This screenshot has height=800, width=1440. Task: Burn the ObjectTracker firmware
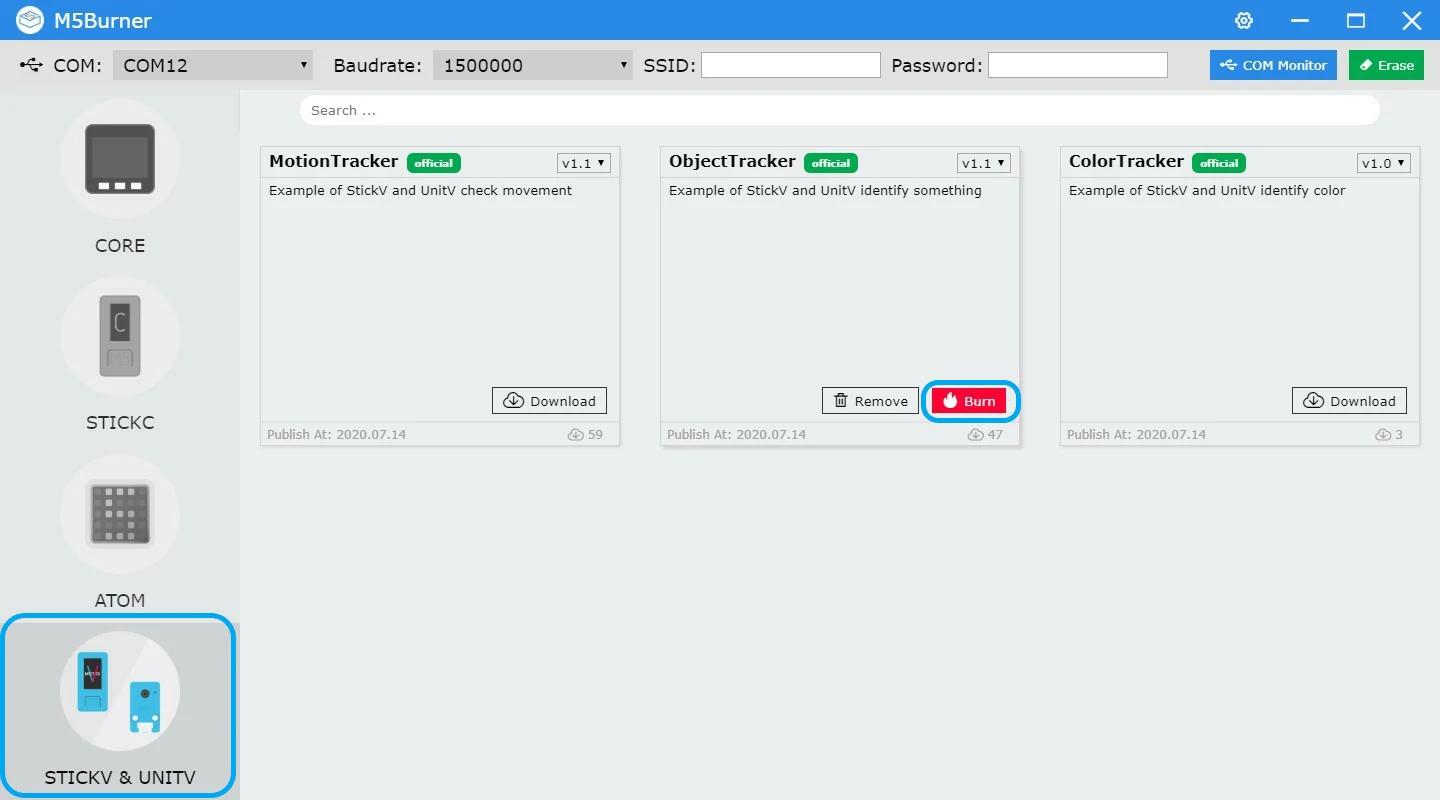tap(969, 401)
